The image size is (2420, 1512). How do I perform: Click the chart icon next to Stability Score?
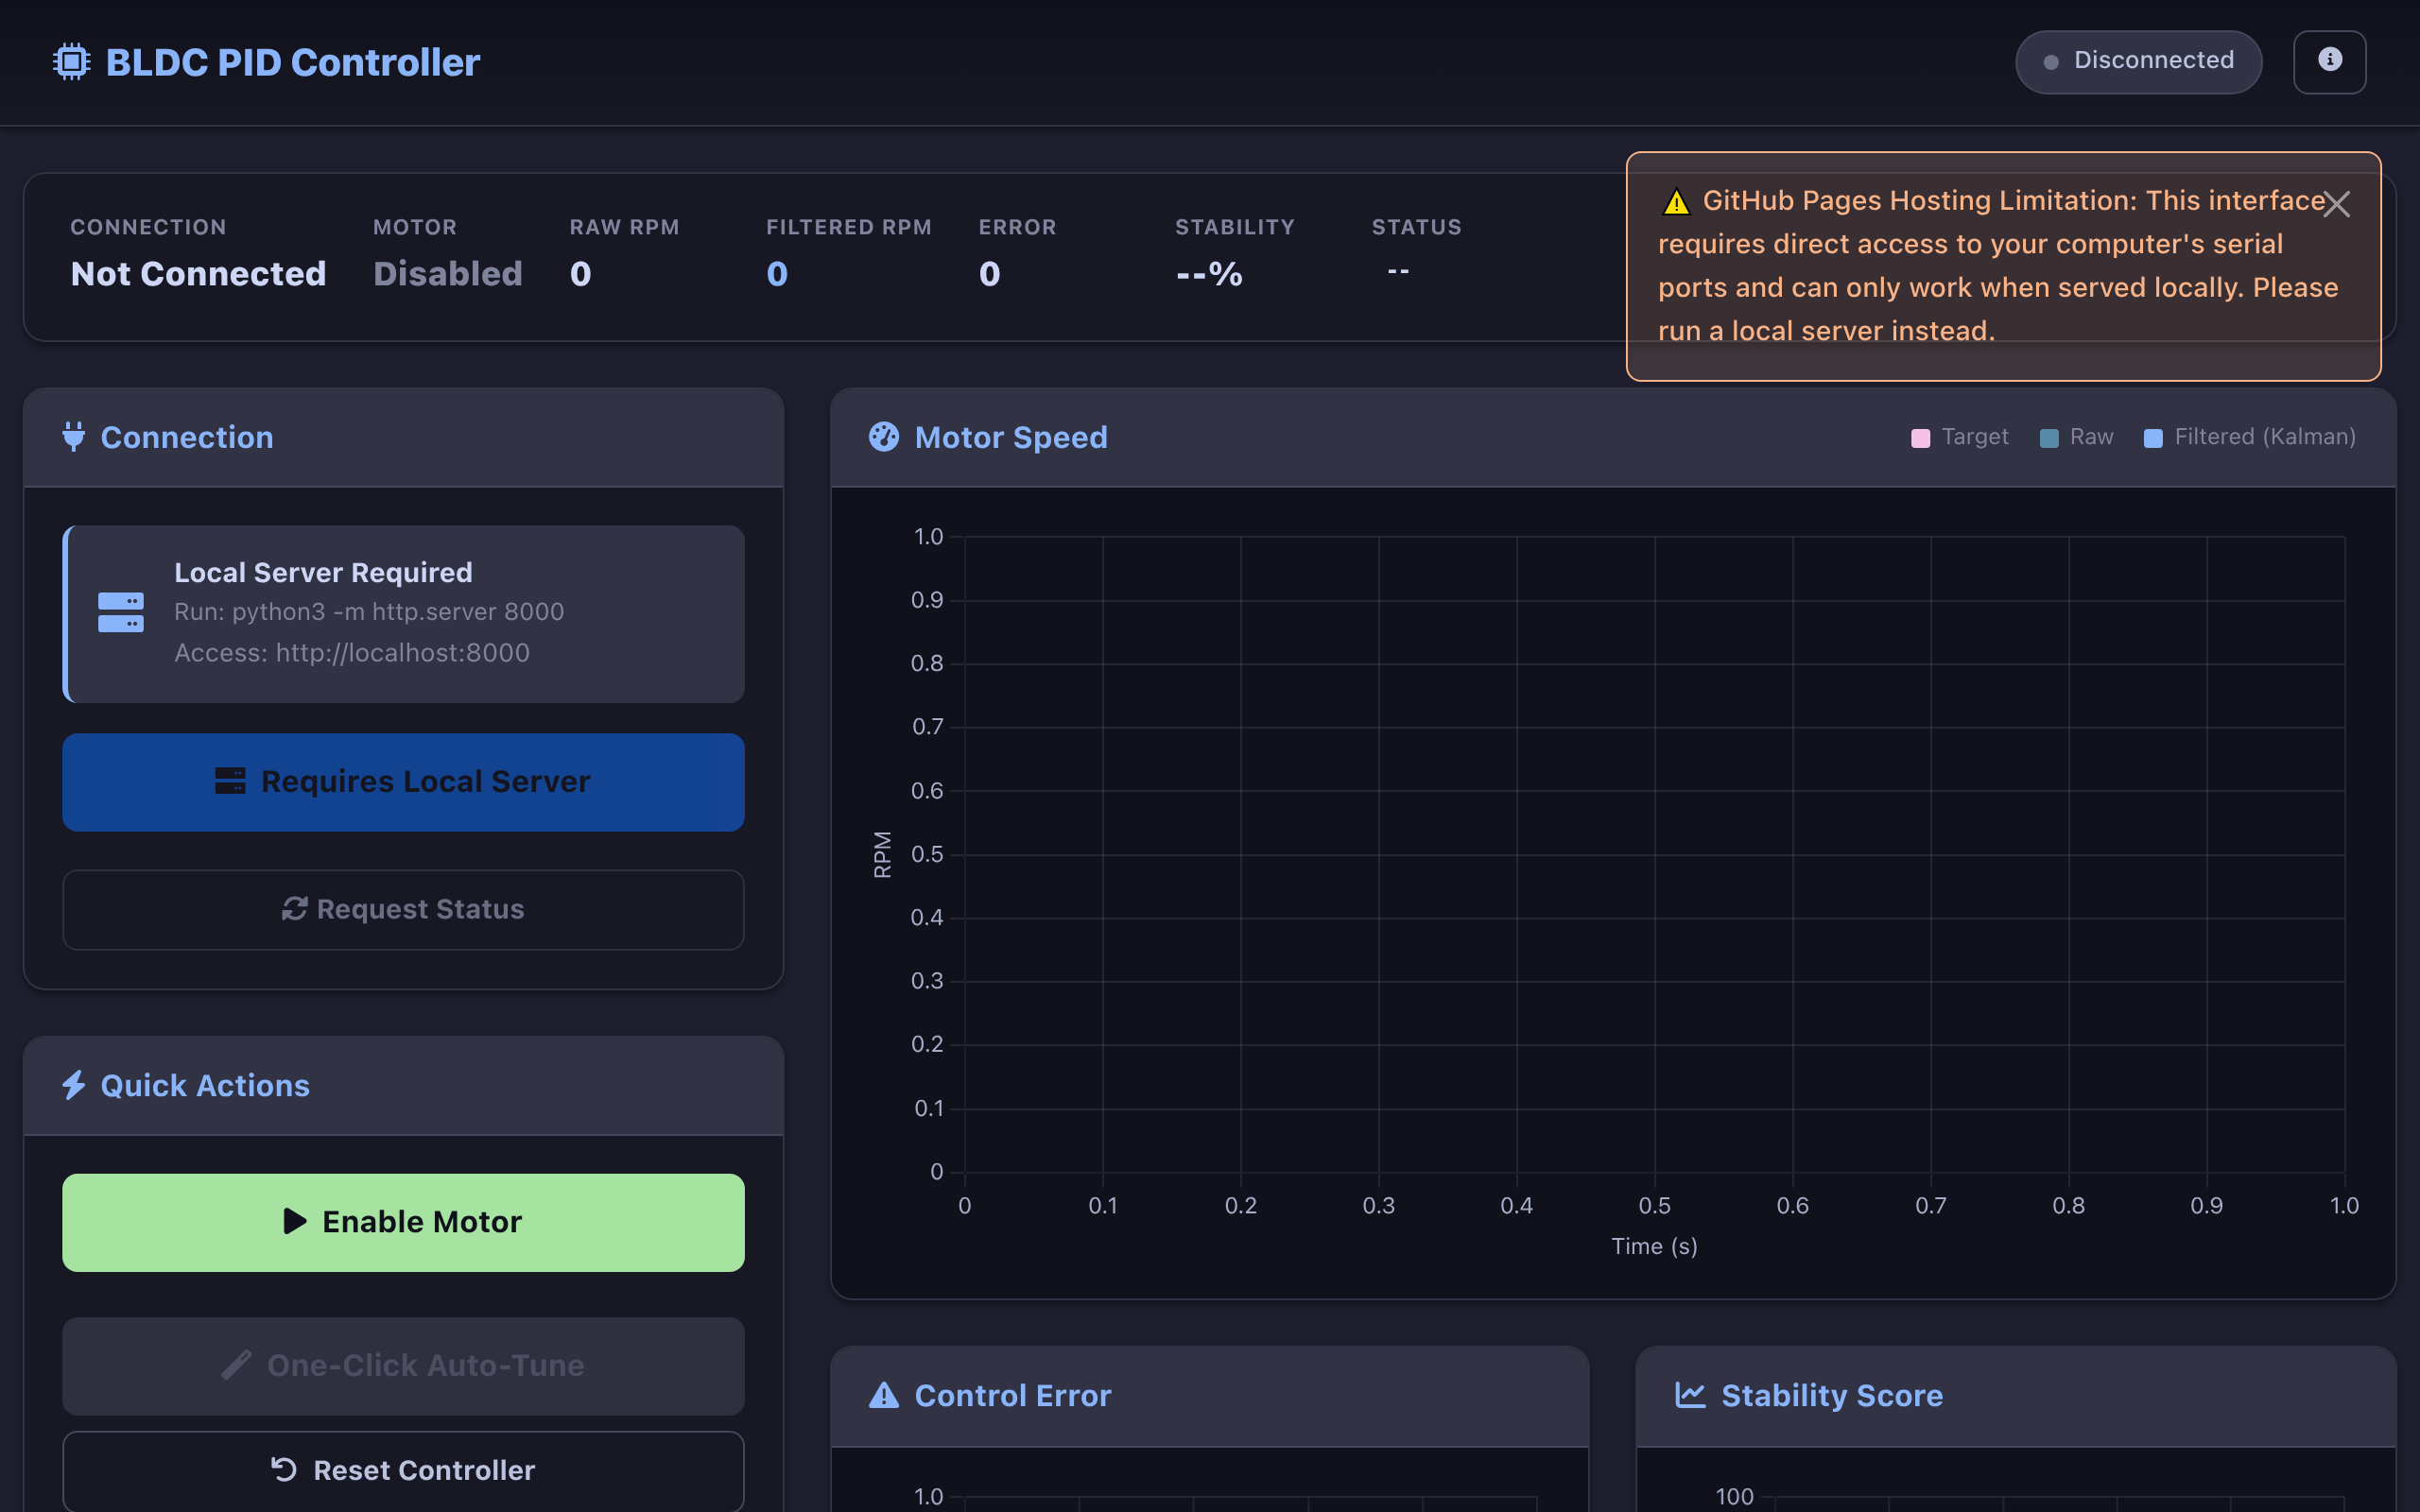[x=1689, y=1395]
